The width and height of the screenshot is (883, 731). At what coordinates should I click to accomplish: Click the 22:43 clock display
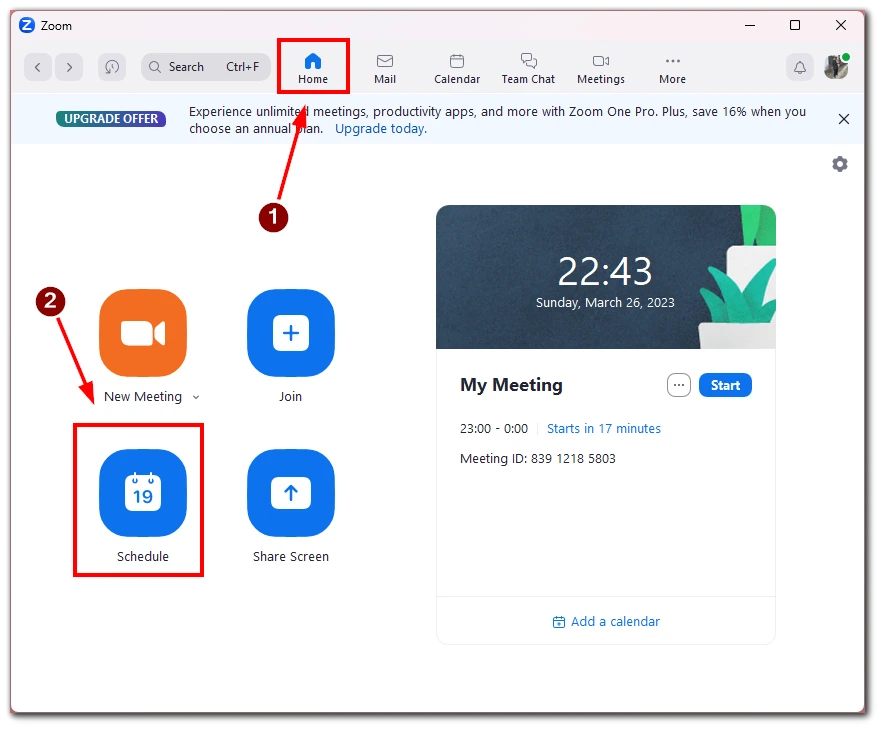pyautogui.click(x=605, y=271)
